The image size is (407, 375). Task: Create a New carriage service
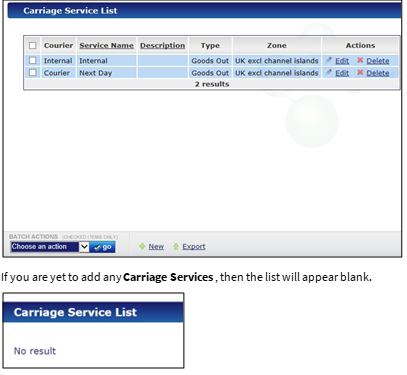(x=156, y=247)
